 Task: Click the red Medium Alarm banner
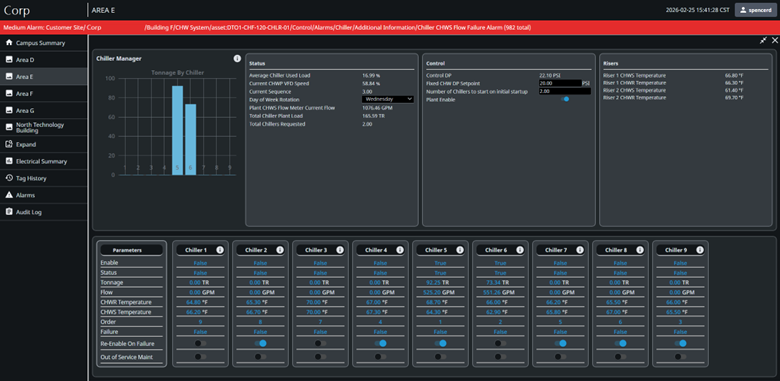[390, 27]
